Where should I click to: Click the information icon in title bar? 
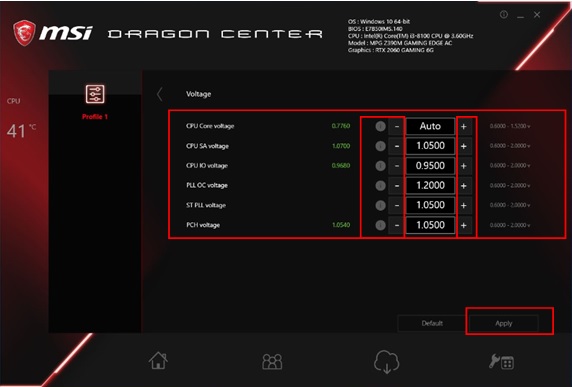(x=504, y=15)
